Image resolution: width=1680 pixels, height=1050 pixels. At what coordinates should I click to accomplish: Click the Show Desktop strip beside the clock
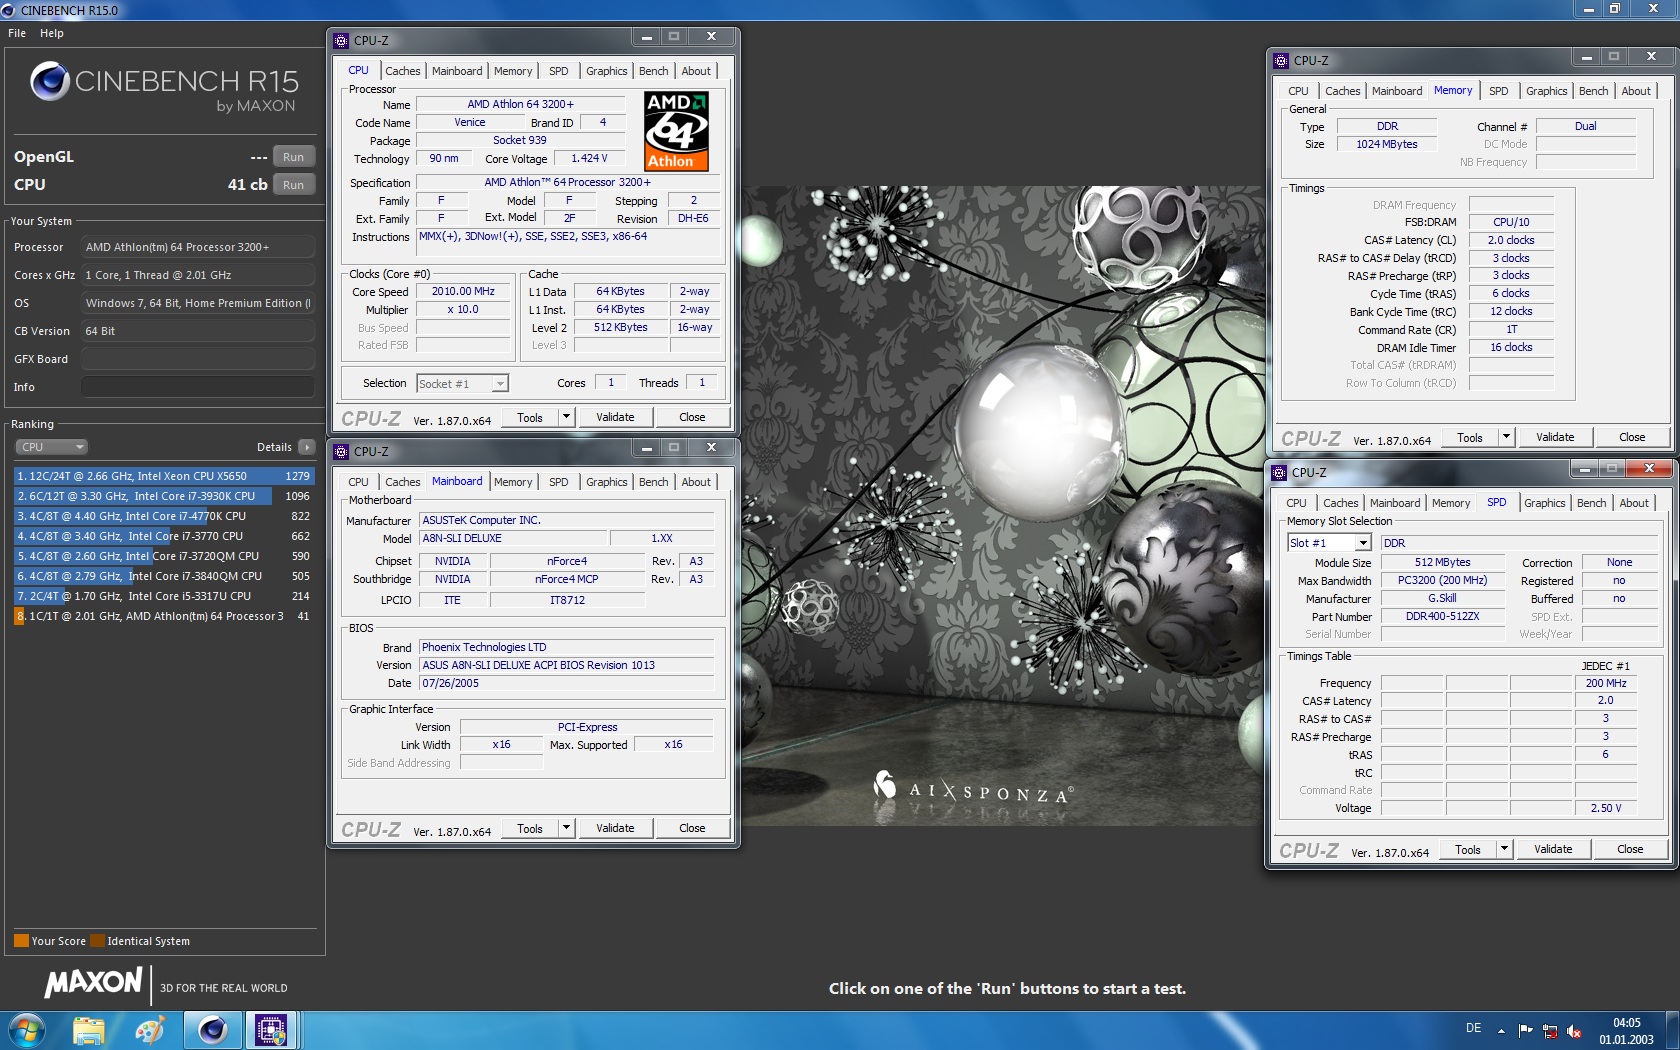(1673, 1030)
